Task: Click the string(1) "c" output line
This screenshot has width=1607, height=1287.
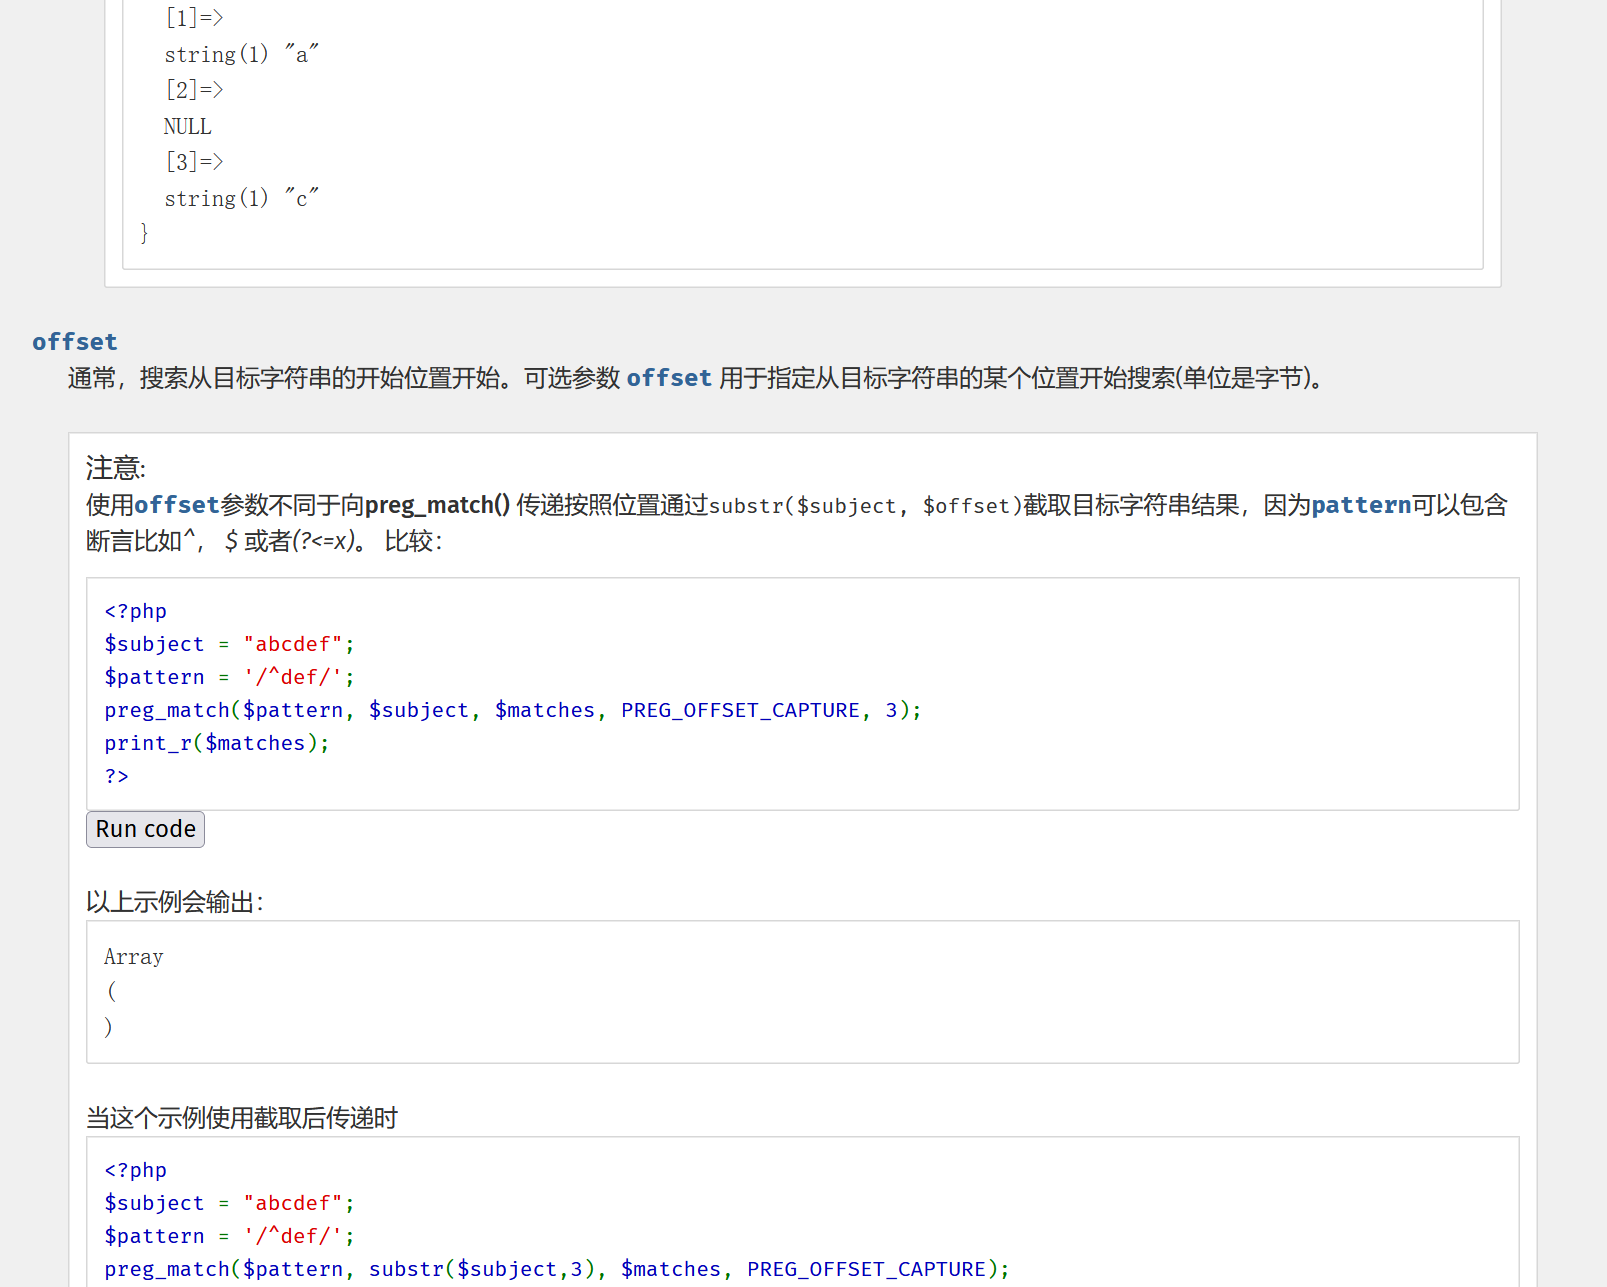Action: point(241,198)
